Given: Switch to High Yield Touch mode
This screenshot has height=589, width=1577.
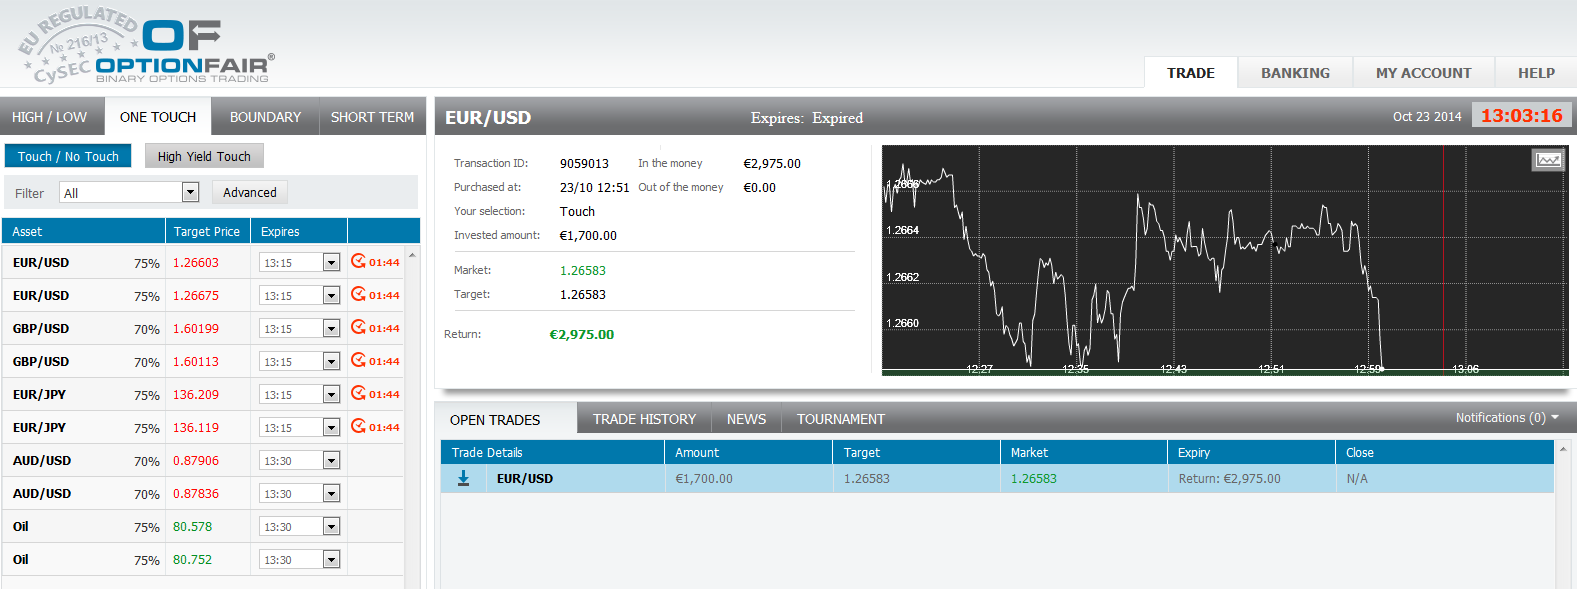Looking at the screenshot, I should 204,156.
